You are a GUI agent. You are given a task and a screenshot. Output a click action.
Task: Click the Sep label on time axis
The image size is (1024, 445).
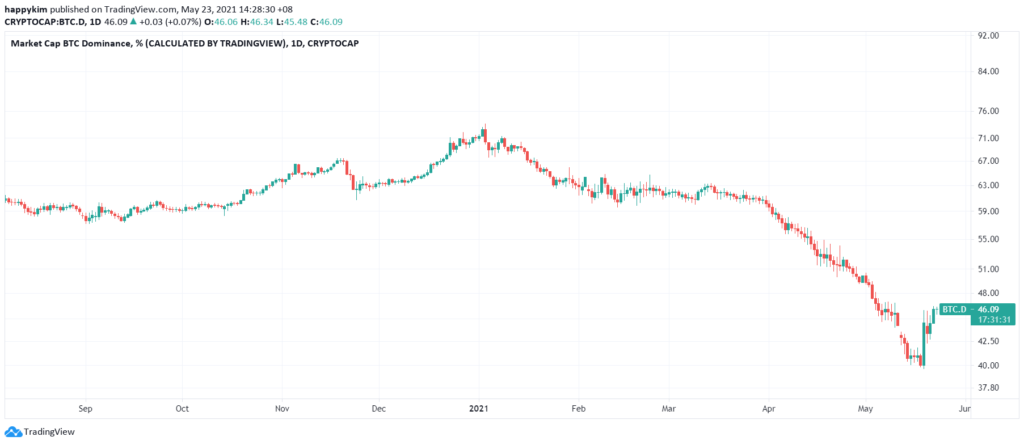pyautogui.click(x=85, y=408)
